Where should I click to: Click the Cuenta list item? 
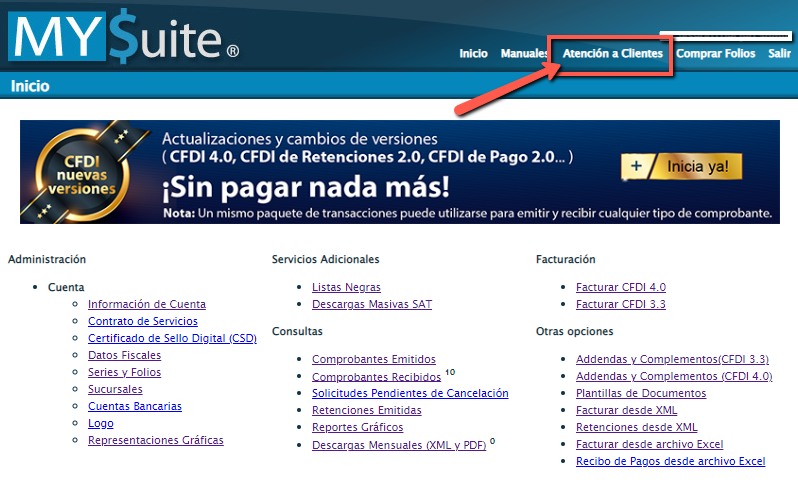tap(66, 287)
